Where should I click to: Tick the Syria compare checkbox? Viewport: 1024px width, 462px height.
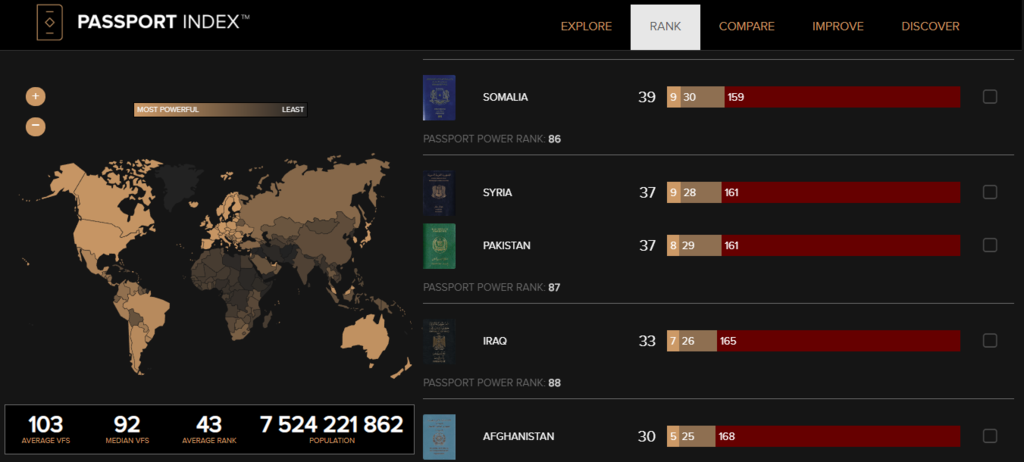pos(990,192)
